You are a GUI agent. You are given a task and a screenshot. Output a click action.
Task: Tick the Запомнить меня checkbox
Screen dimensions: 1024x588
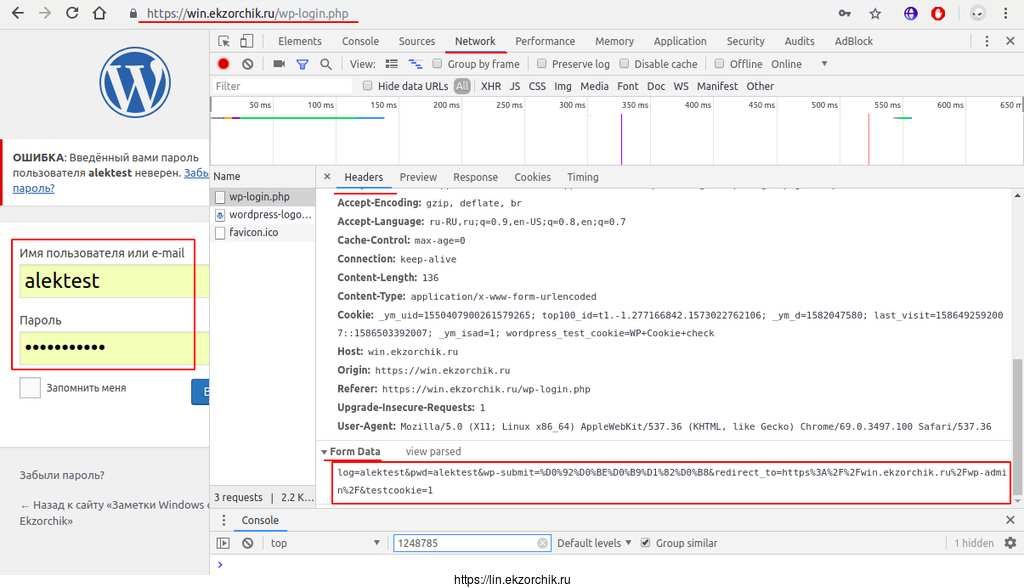30,388
